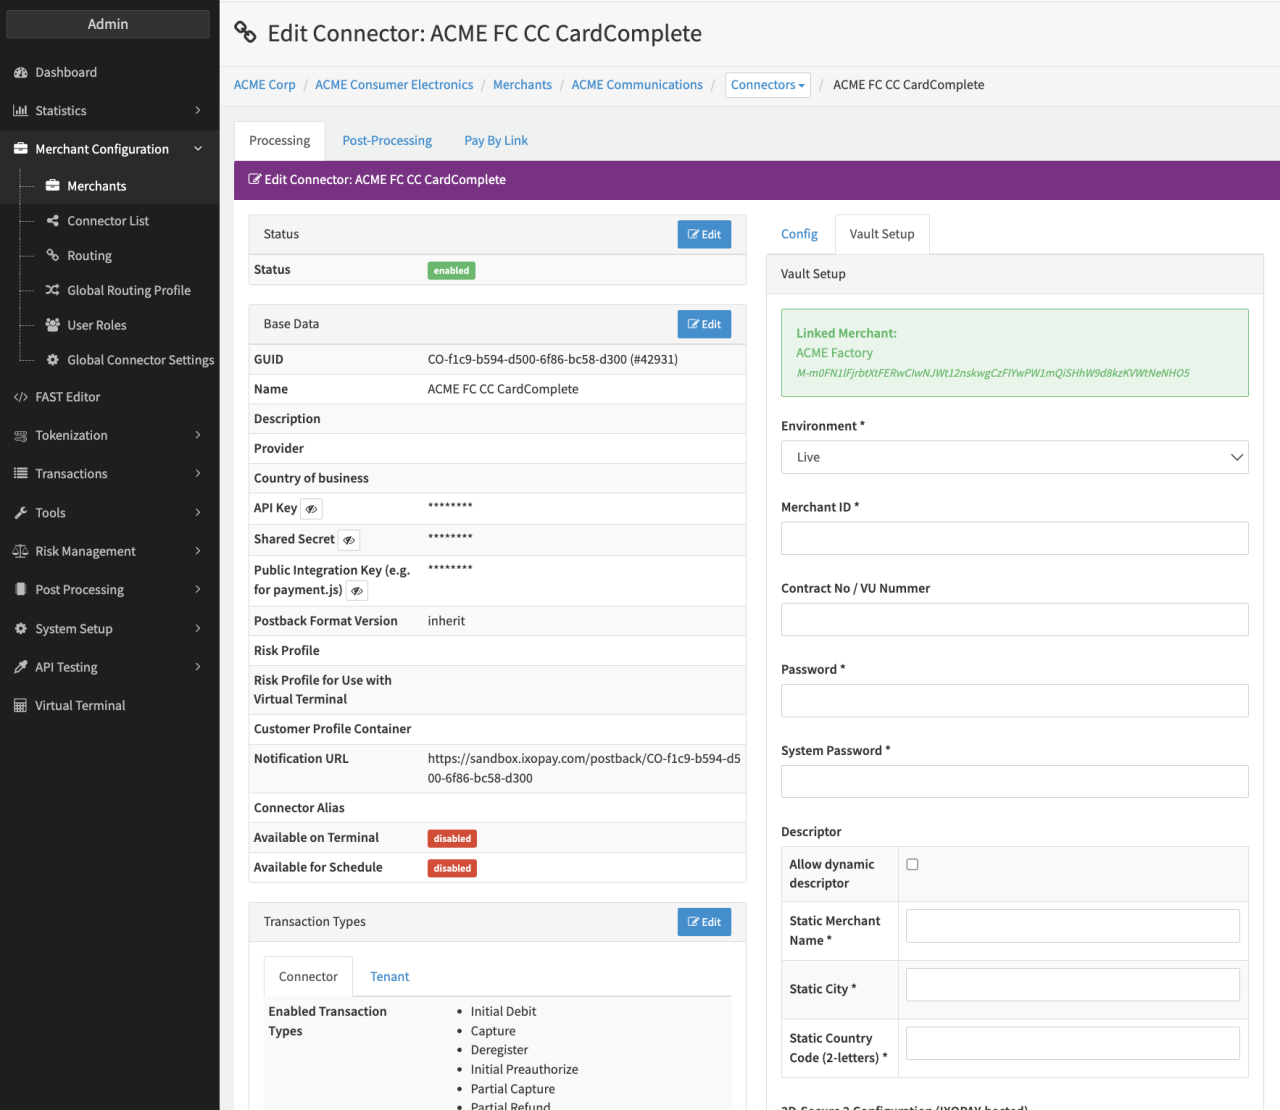Open the Environment dropdown set to Live
The width and height of the screenshot is (1280, 1110).
point(1014,457)
